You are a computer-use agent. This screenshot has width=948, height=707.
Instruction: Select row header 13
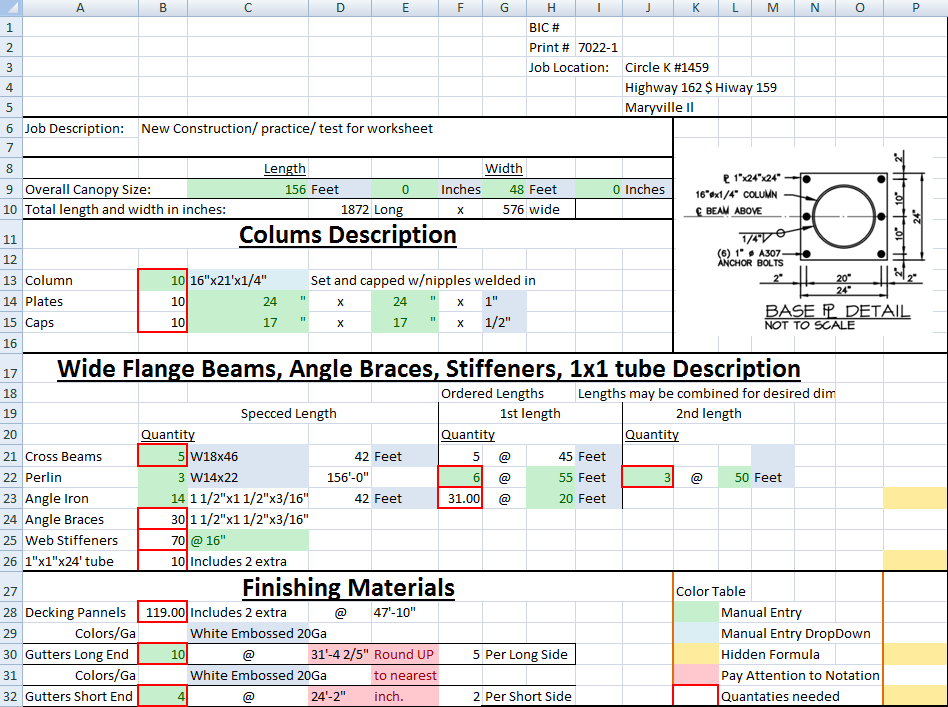click(x=10, y=281)
